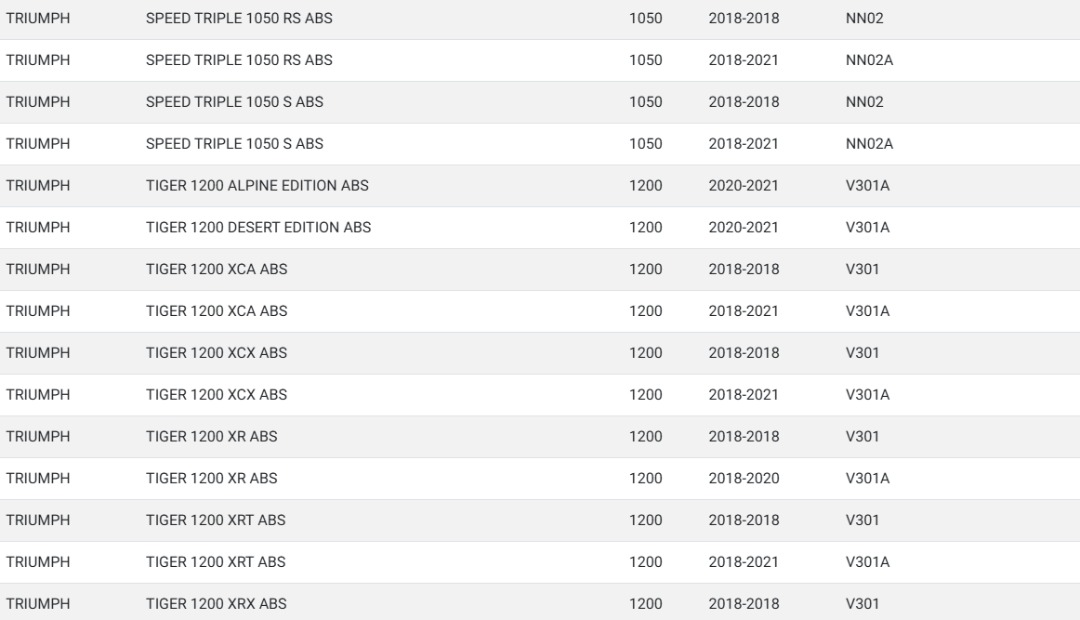Click years 2018-2021 in the Speed Triple RS row
Viewport: 1080px width, 620px height.
click(x=743, y=61)
